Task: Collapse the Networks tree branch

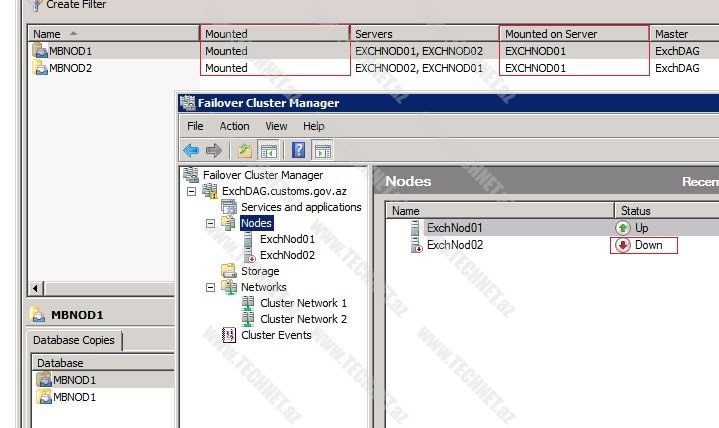Action: click(x=211, y=287)
